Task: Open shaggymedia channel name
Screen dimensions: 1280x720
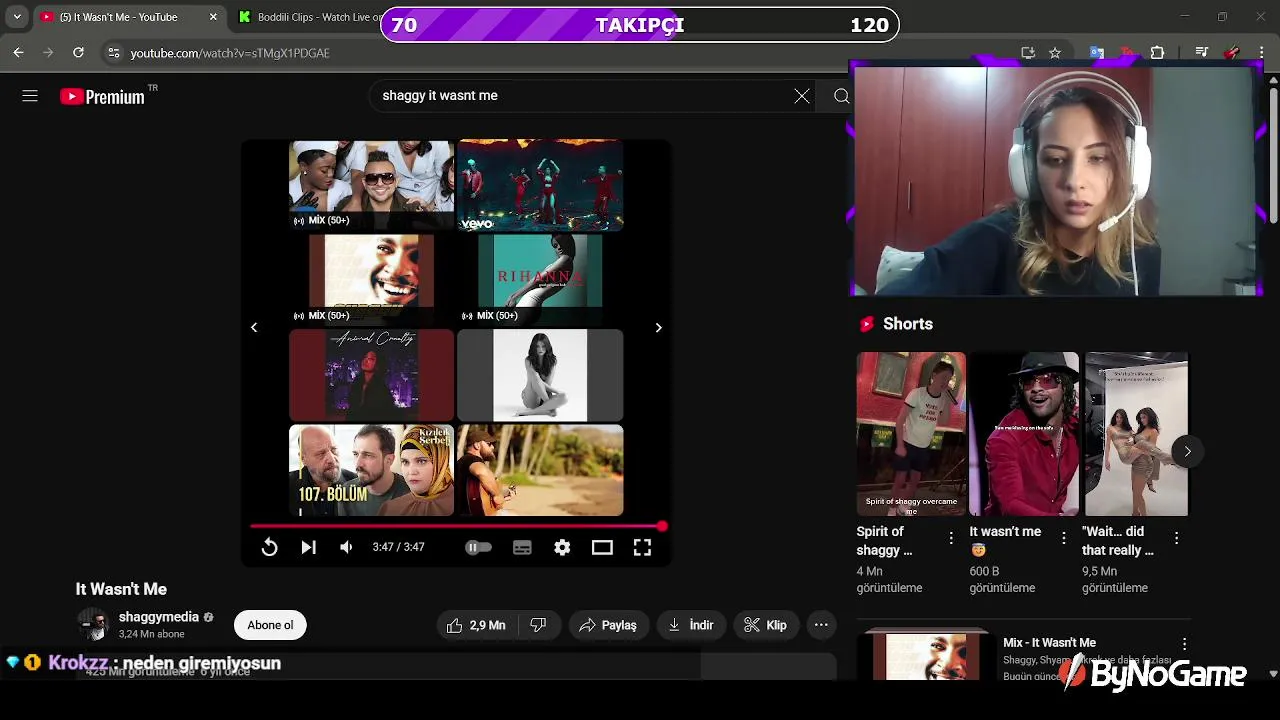Action: click(159, 617)
